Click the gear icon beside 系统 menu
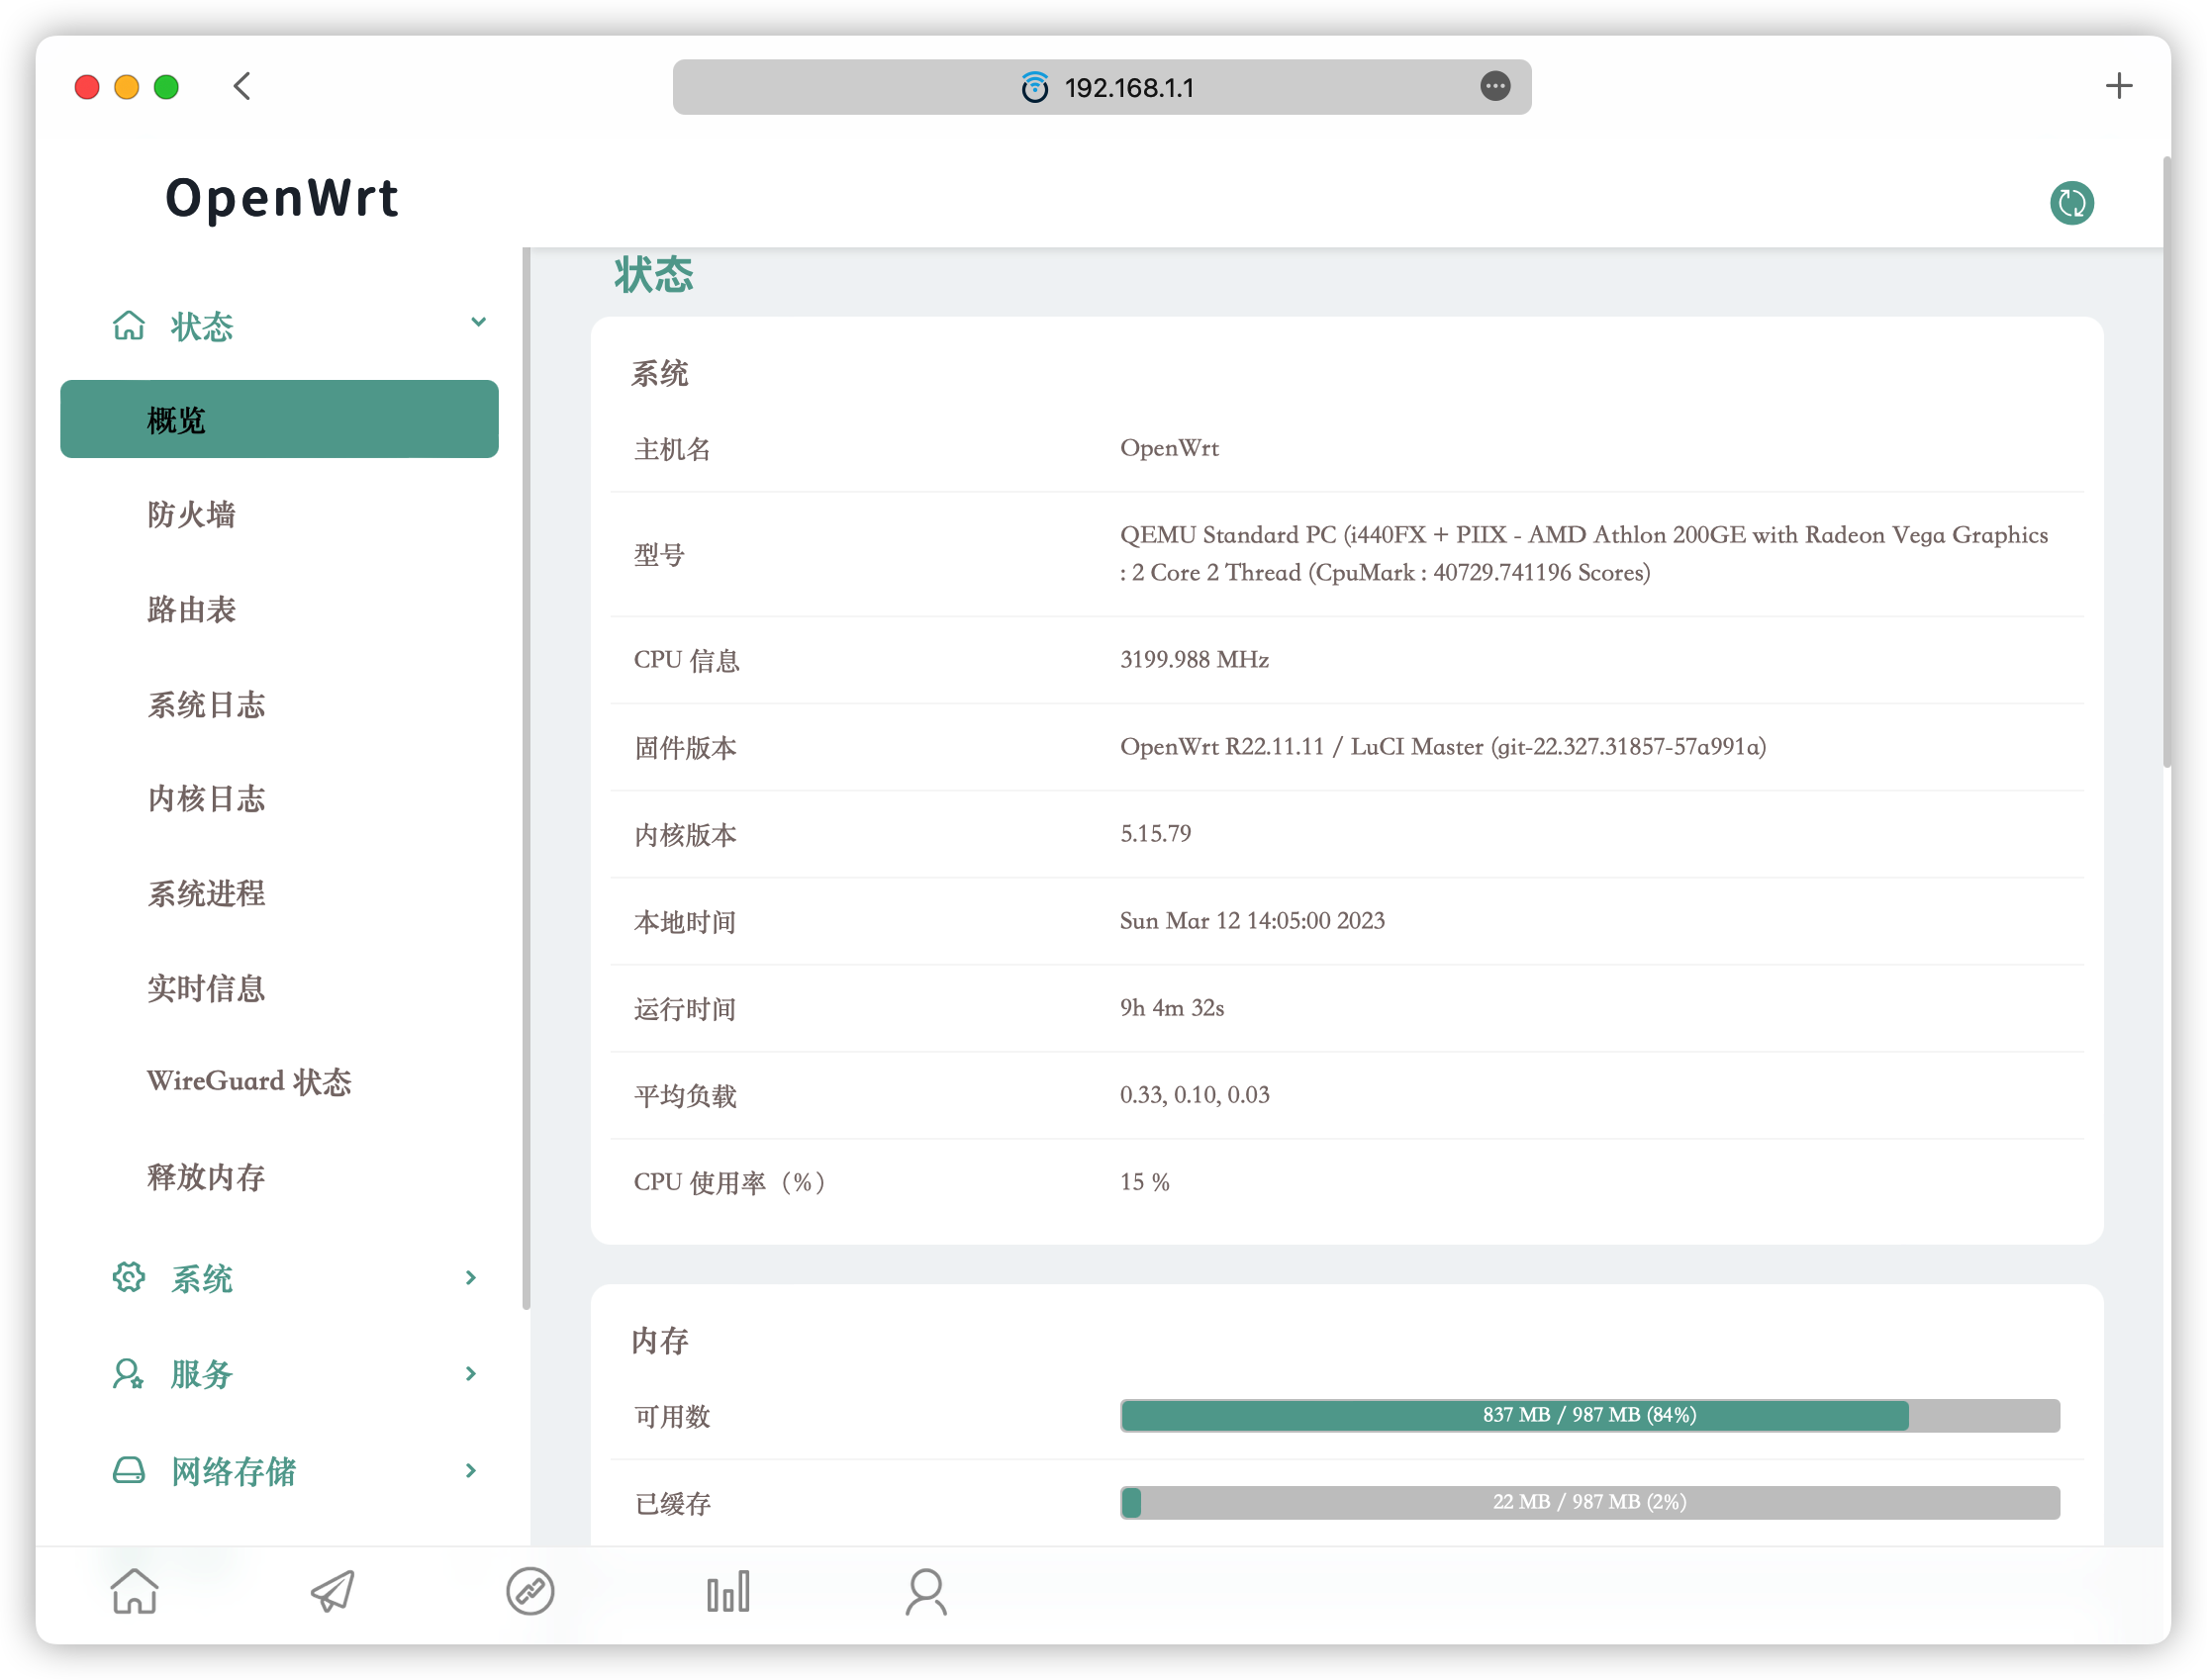The width and height of the screenshot is (2207, 1680). [129, 1277]
